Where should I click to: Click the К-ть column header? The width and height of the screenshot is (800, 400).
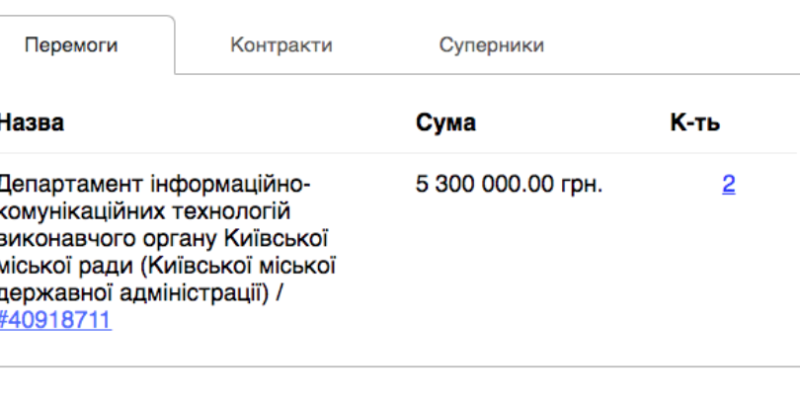(x=695, y=124)
